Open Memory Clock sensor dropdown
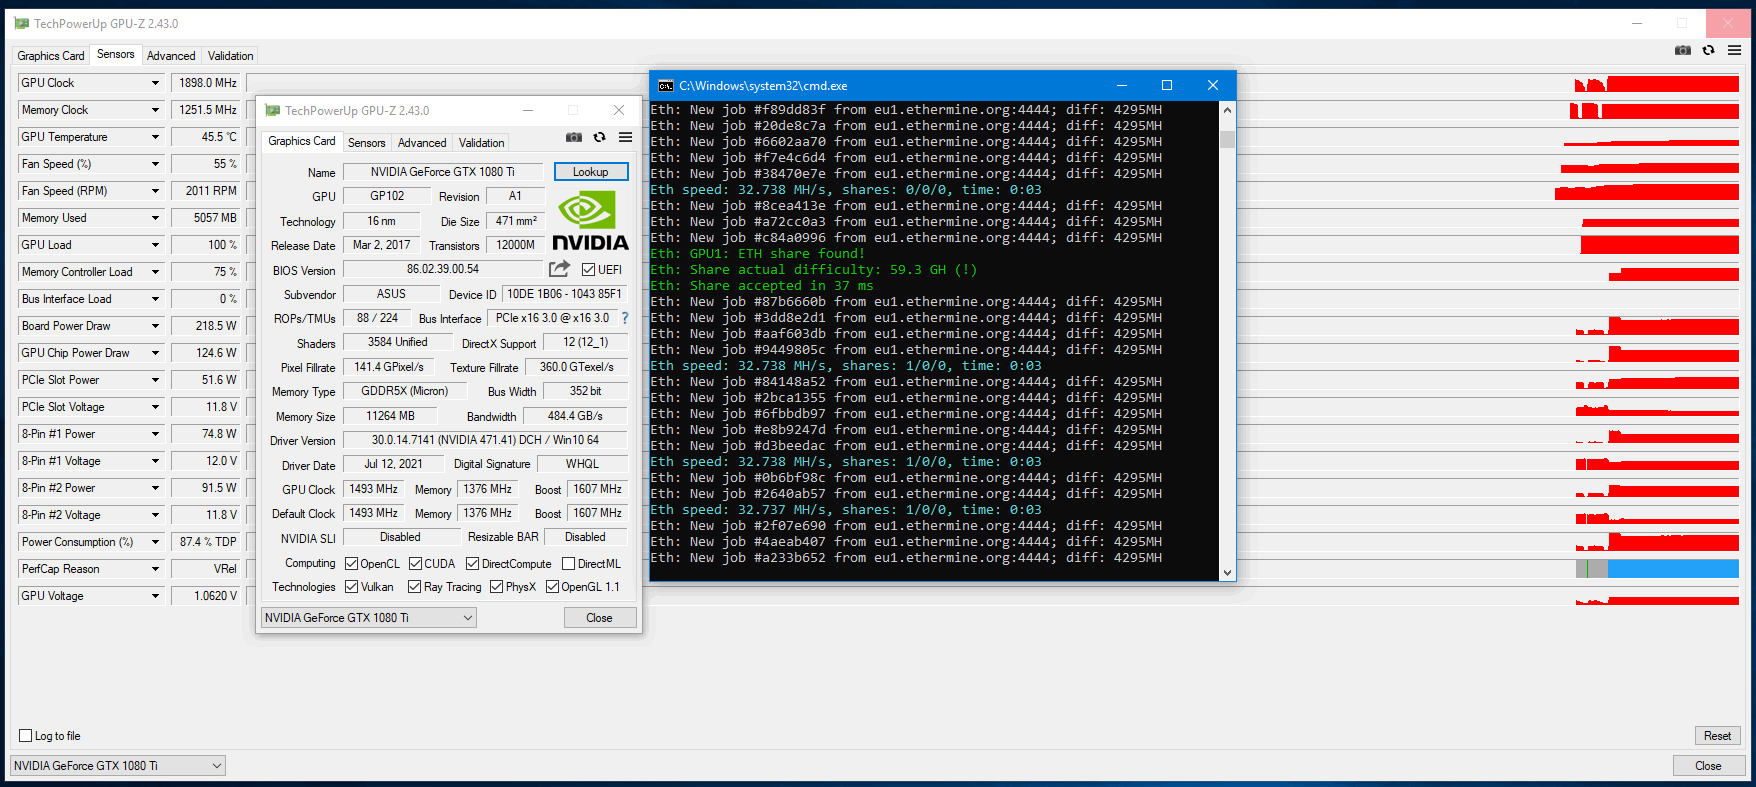The image size is (1756, 787). [x=155, y=110]
